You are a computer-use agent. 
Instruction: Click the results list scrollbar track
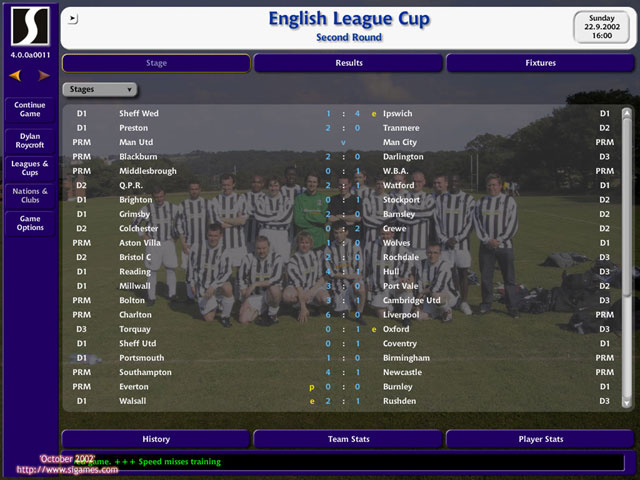[626, 258]
